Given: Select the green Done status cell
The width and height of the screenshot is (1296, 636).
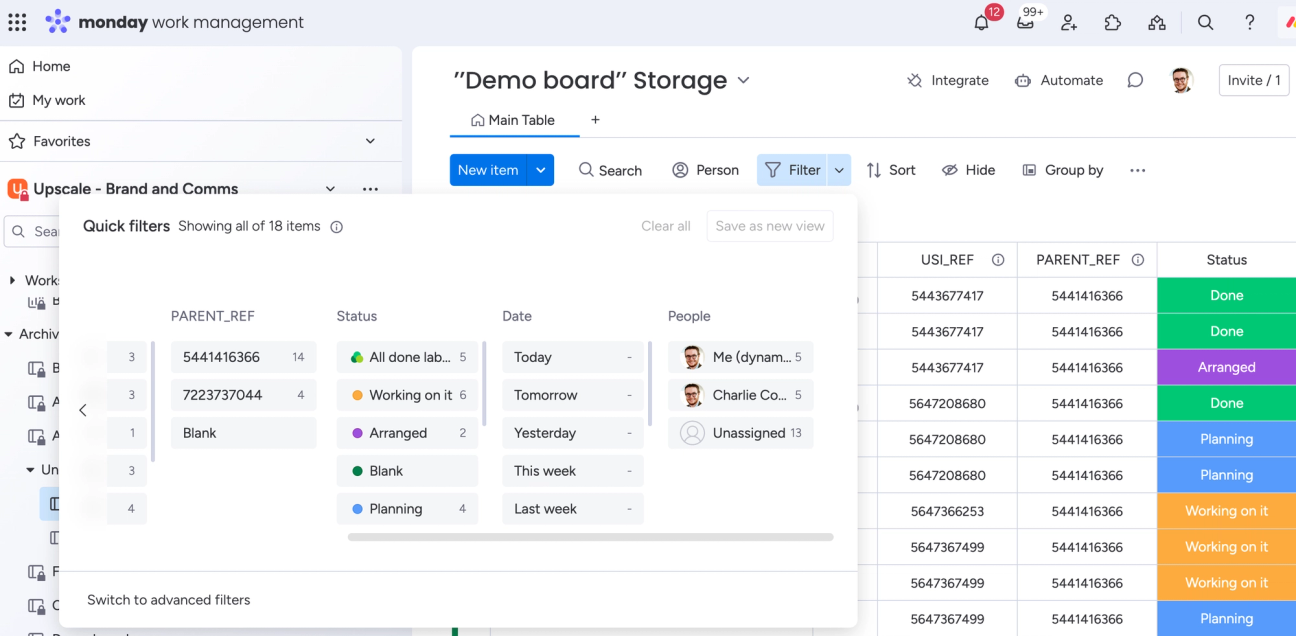Looking at the screenshot, I should (x=1225, y=295).
